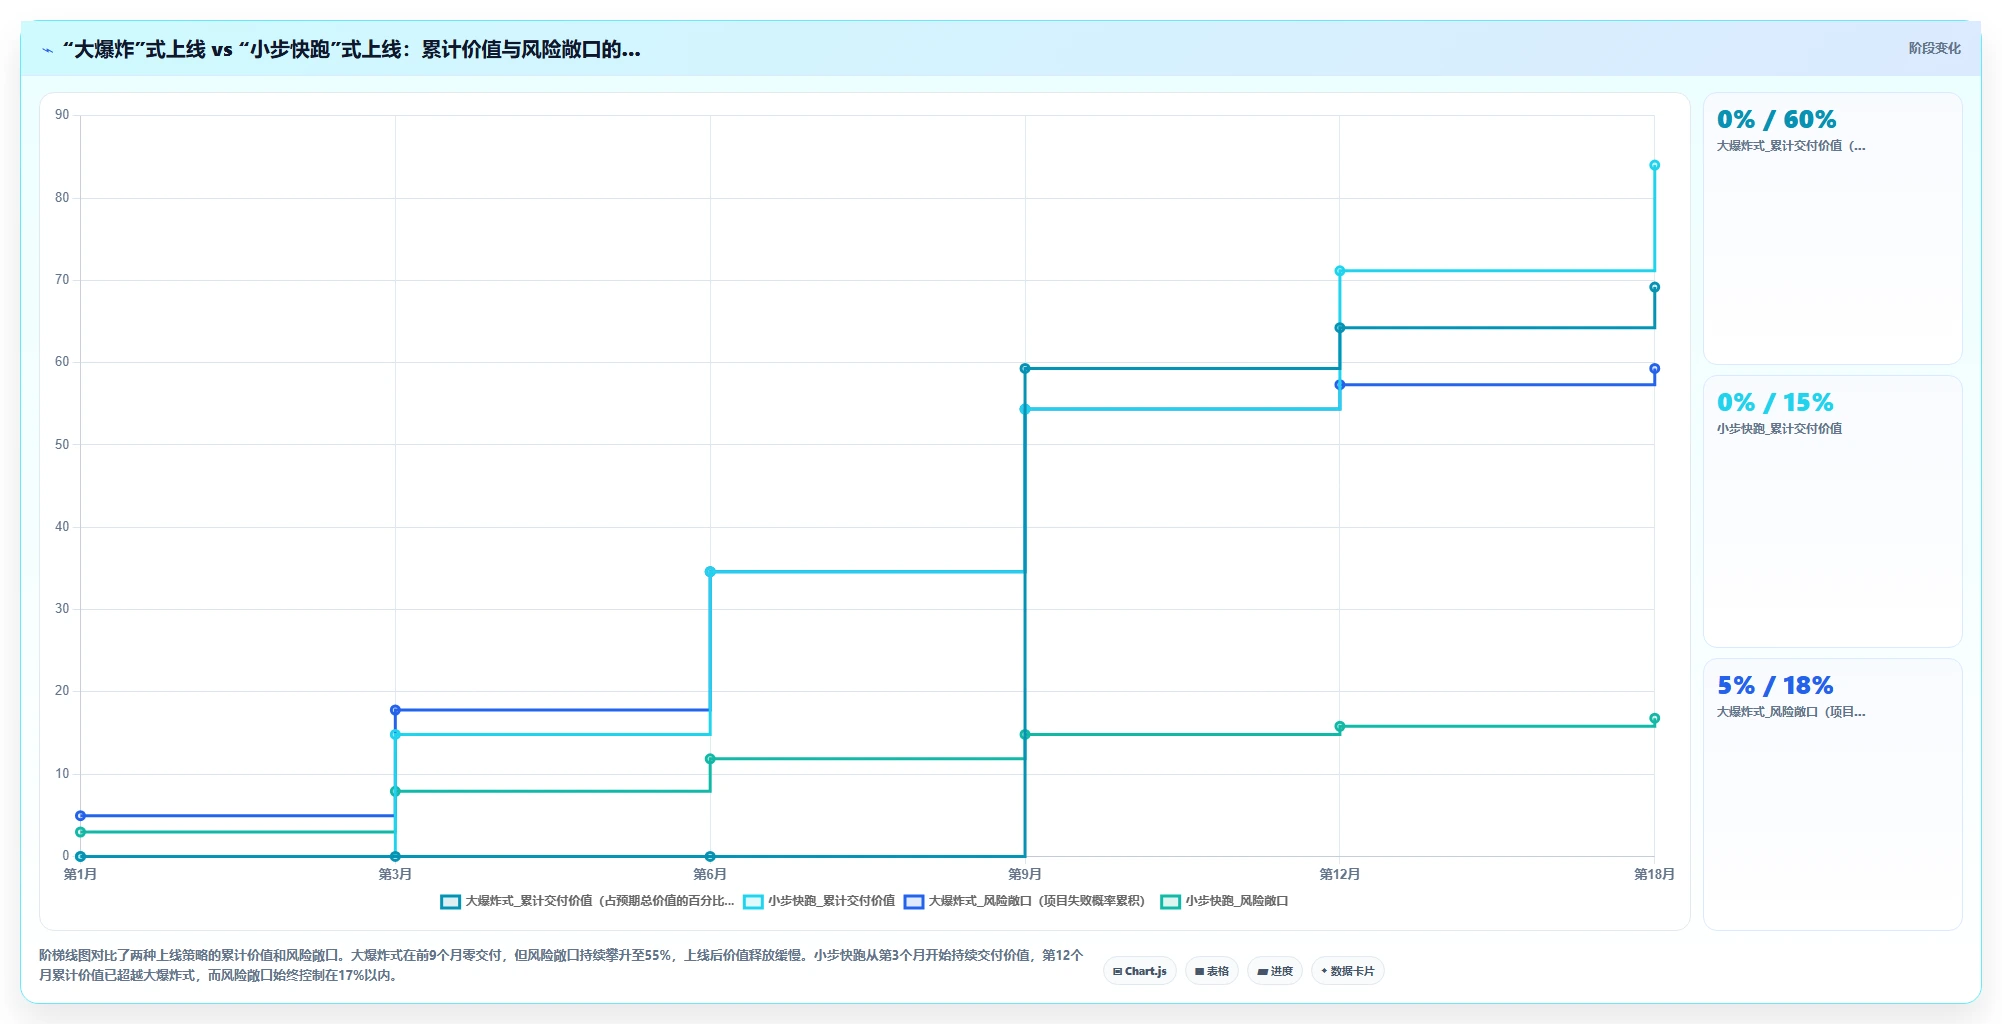Select the 小步快跑 value point at 第12月 (71)

click(1340, 271)
